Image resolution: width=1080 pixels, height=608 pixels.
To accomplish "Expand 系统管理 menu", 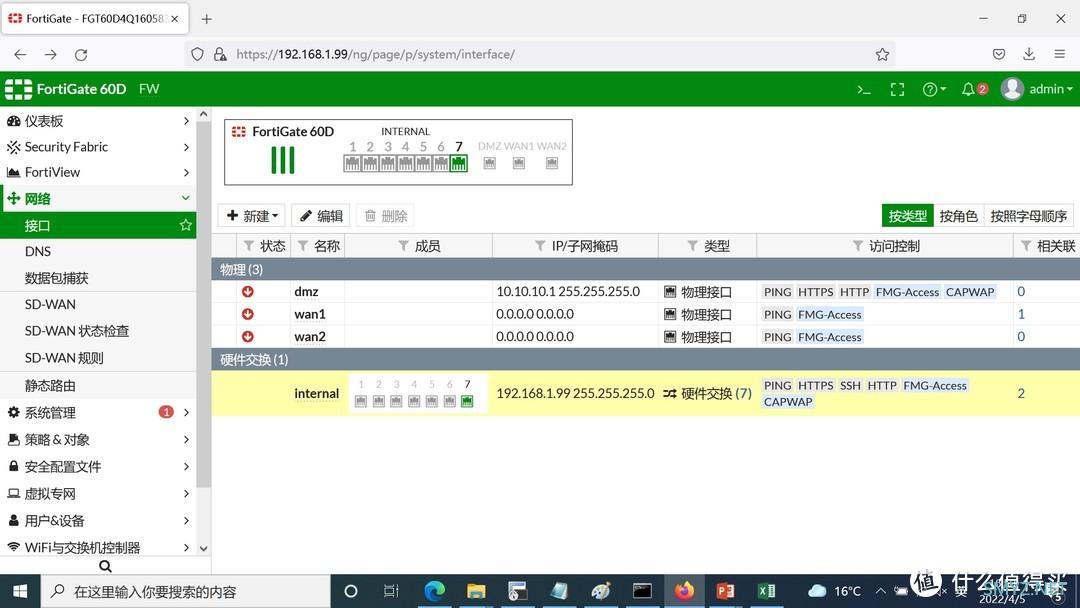I will (x=98, y=412).
